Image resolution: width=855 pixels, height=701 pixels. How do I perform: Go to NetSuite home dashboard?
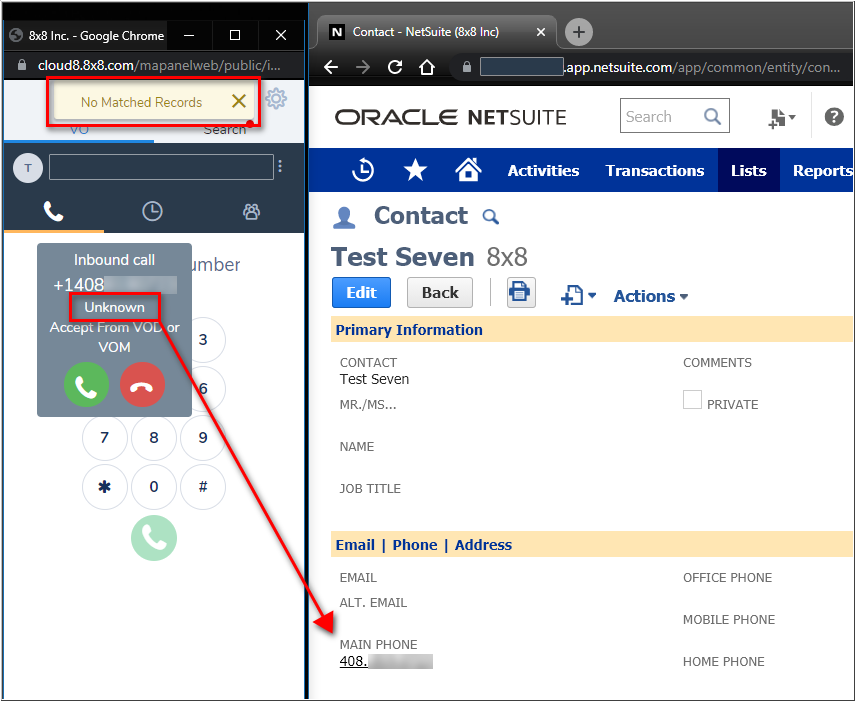468,170
